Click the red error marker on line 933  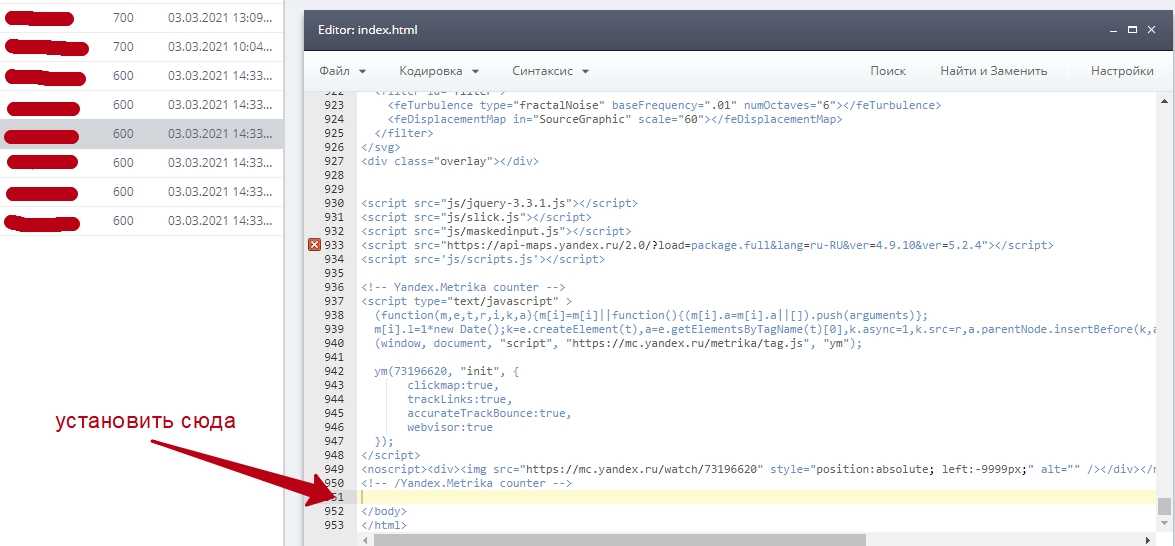coord(314,245)
